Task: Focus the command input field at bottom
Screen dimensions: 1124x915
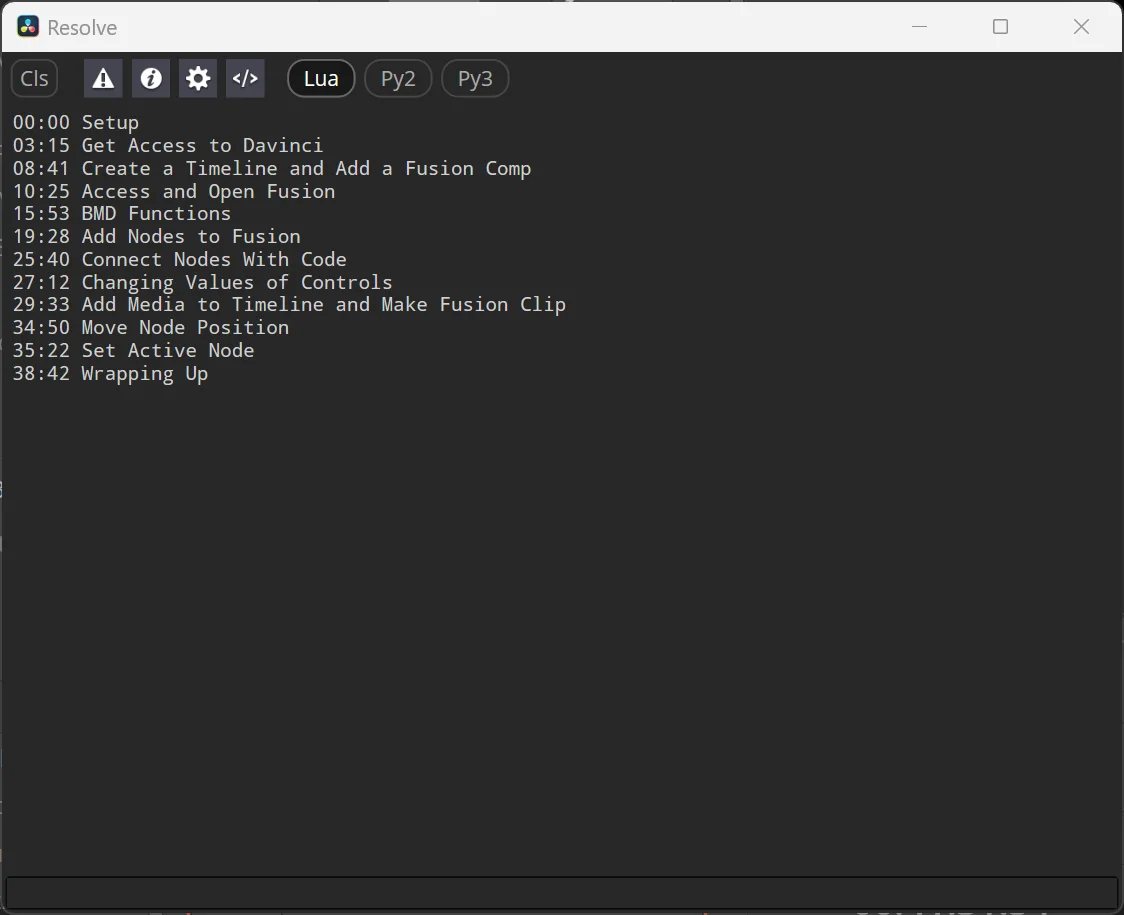Action: [x=562, y=893]
